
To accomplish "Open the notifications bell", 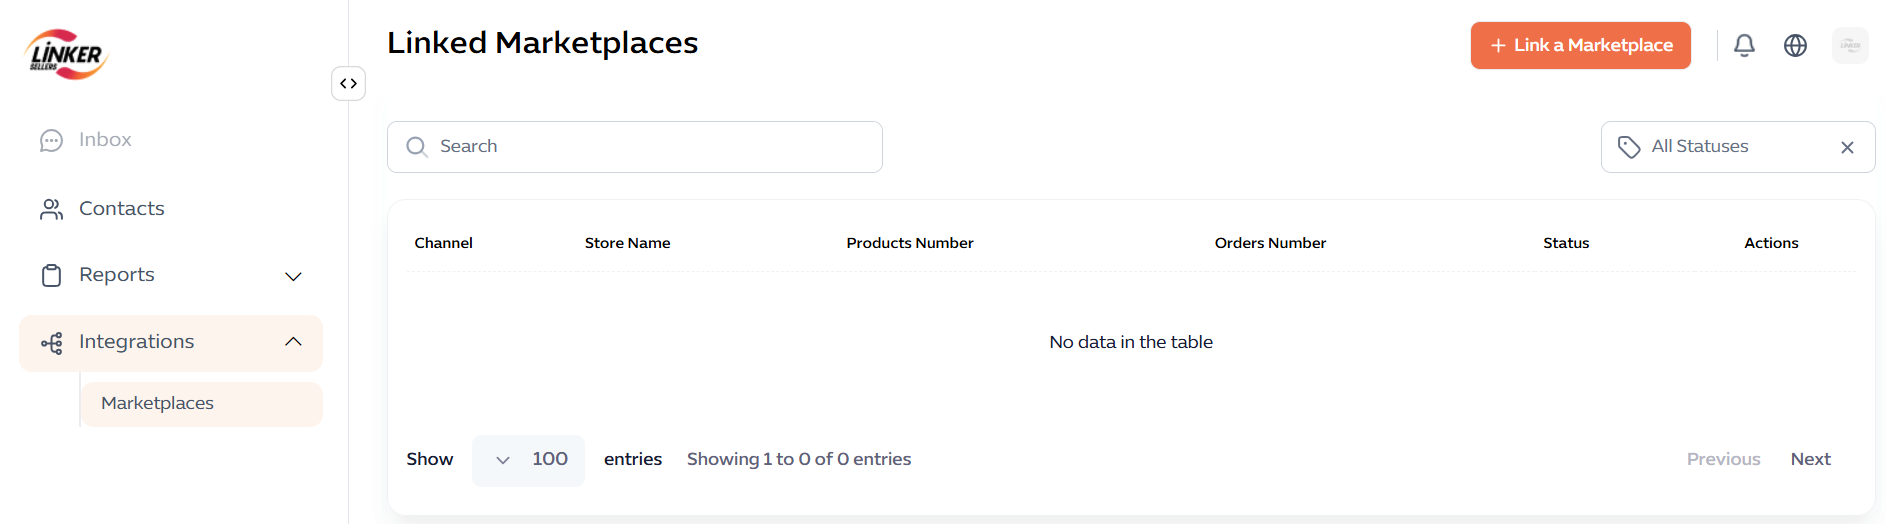I will tap(1744, 45).
